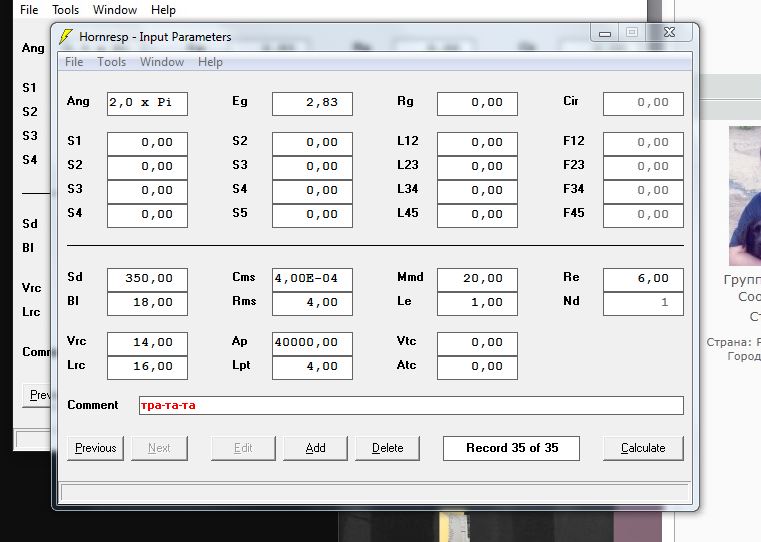
Task: Open Help menu of the background window
Action: point(163,10)
